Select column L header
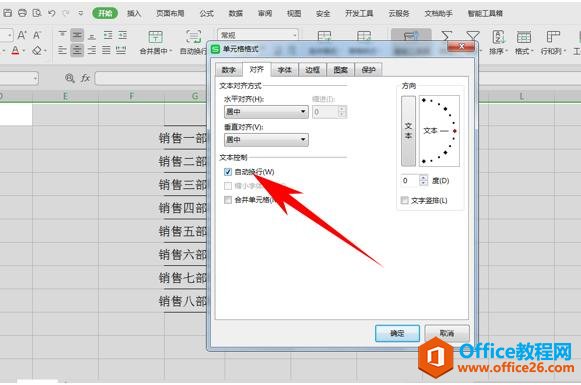Image resolution: width=581 pixels, height=385 pixels. pos(521,96)
